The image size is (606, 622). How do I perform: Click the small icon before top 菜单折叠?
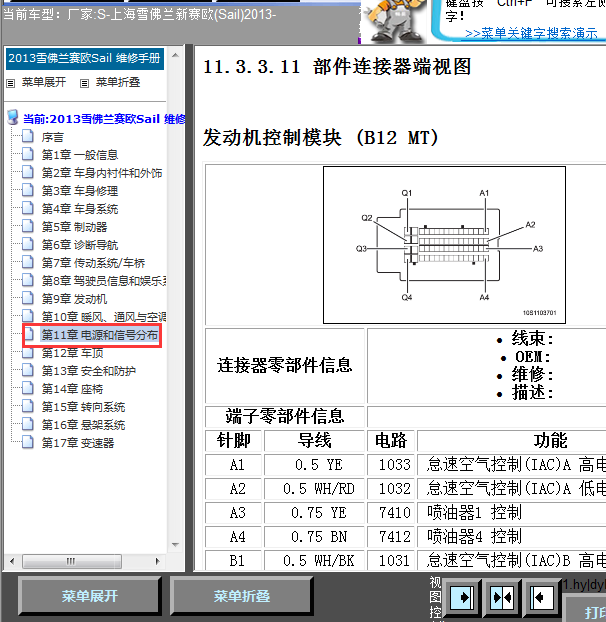[84, 83]
